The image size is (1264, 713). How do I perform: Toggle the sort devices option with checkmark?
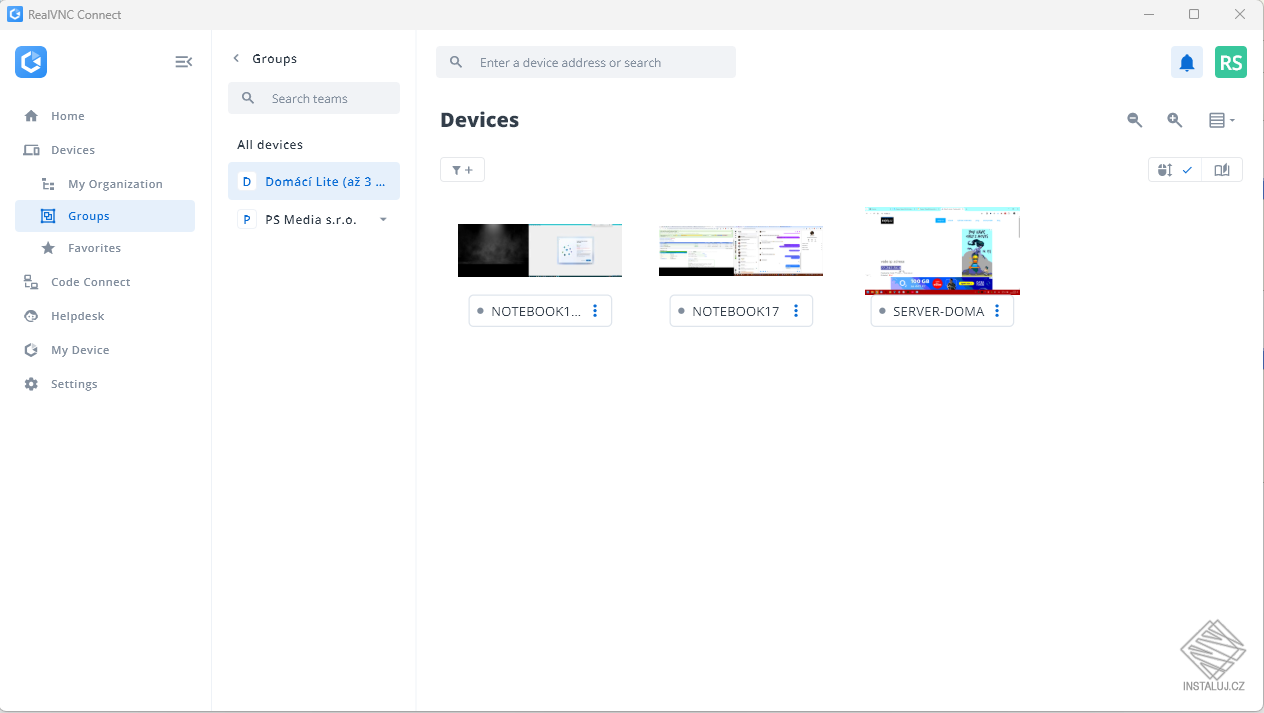click(x=1174, y=170)
